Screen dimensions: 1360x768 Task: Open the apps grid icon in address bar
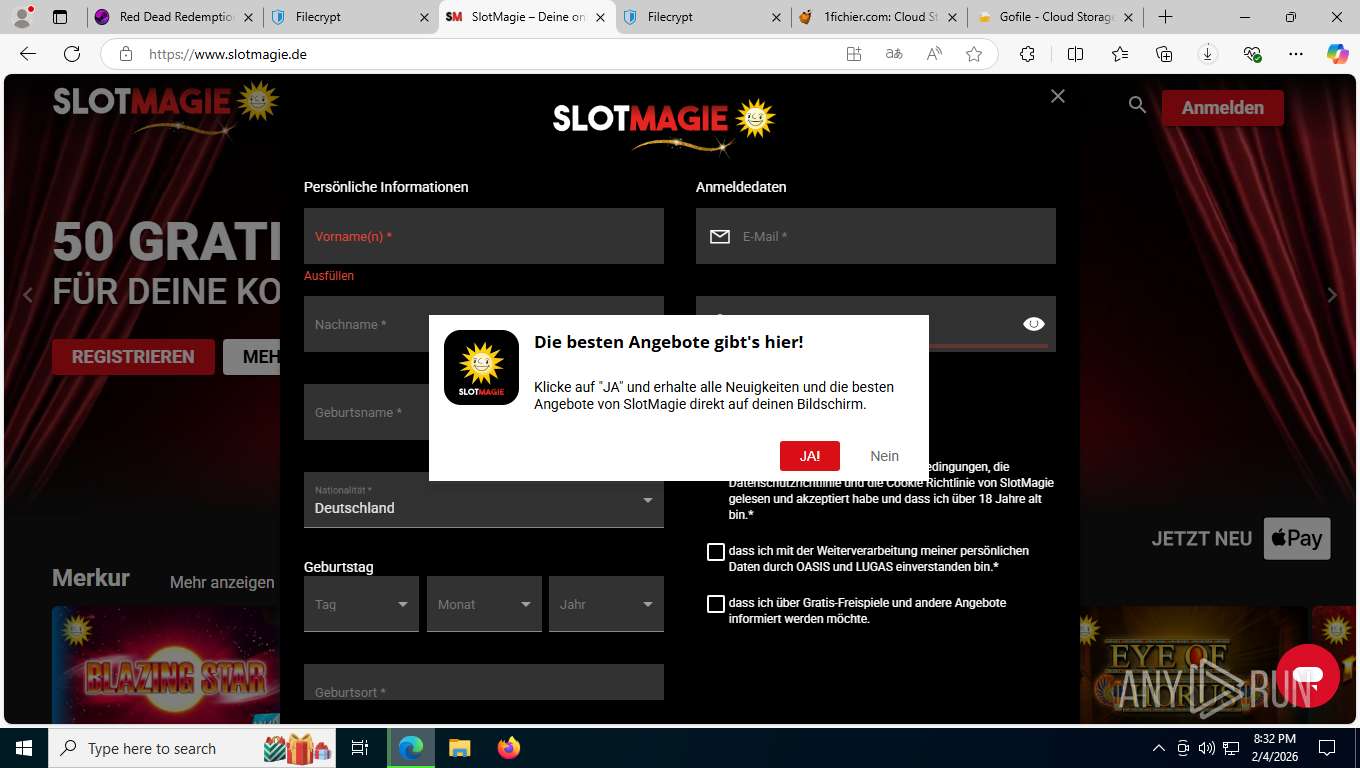tap(854, 54)
